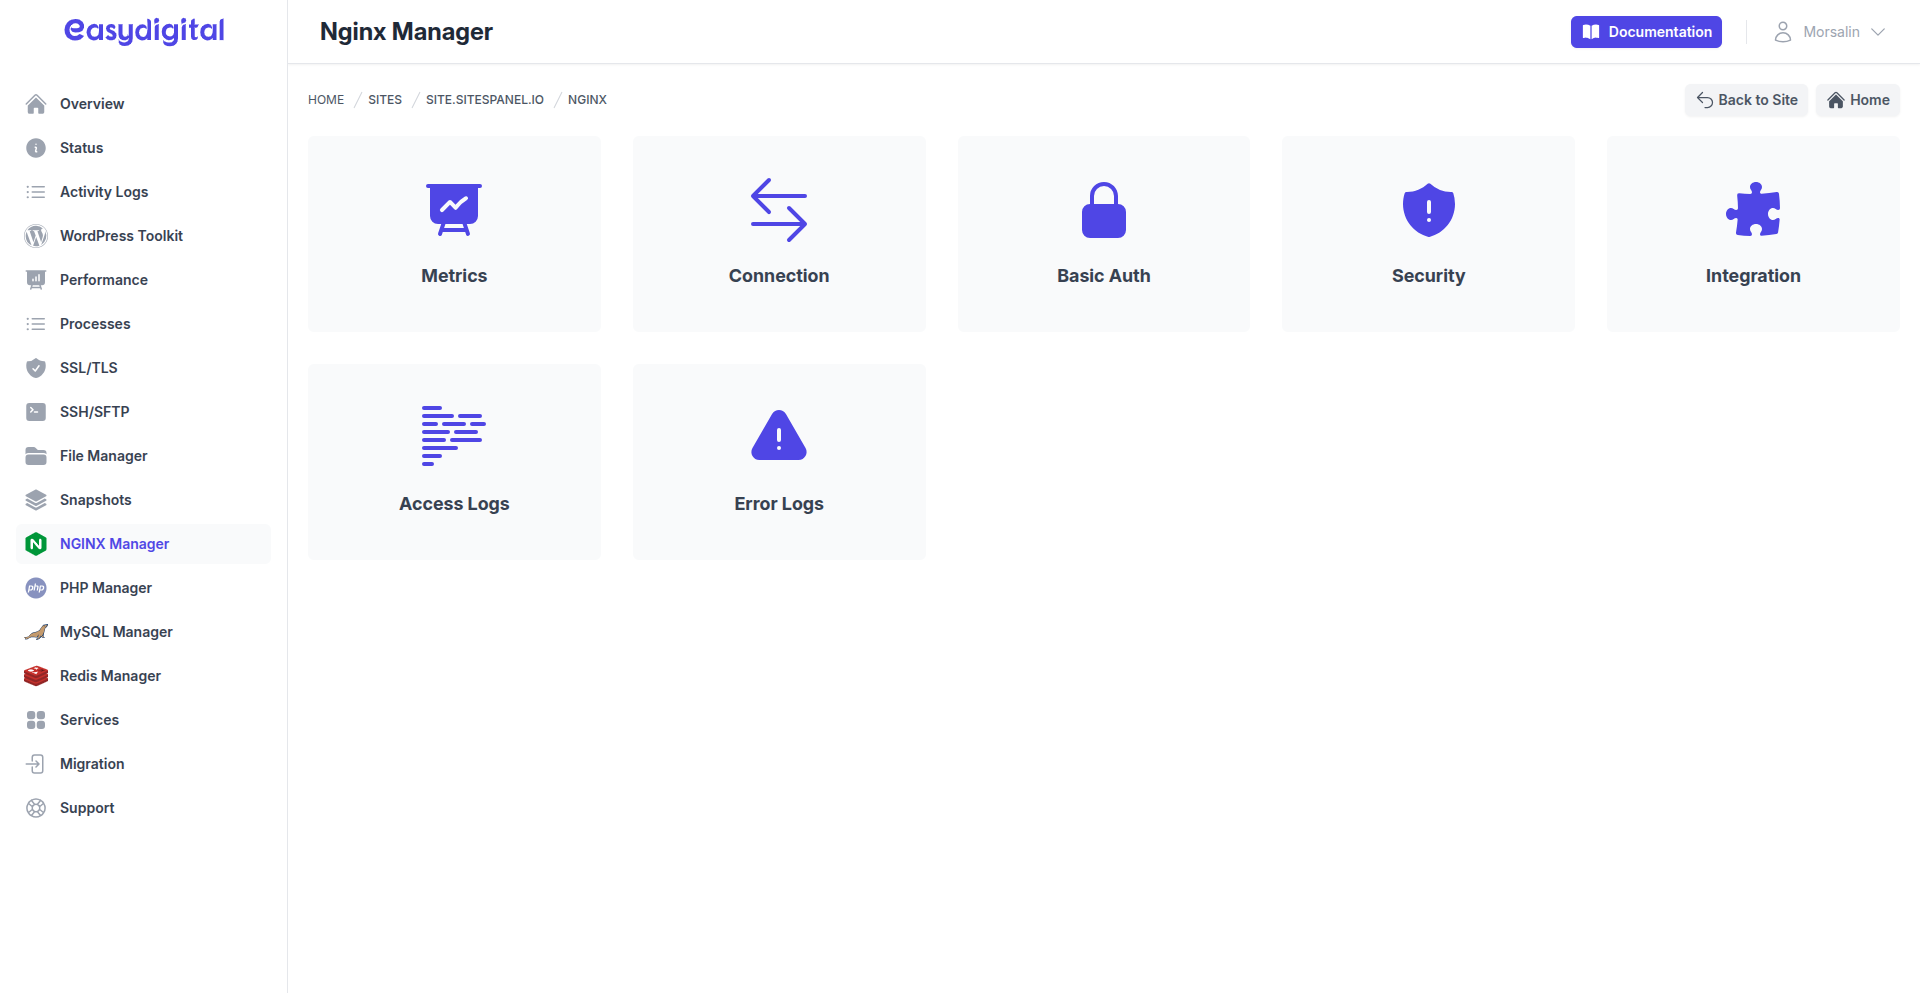The image size is (1920, 993).
Task: Open SSL/TLS via the shield icon
Action: (x=36, y=367)
